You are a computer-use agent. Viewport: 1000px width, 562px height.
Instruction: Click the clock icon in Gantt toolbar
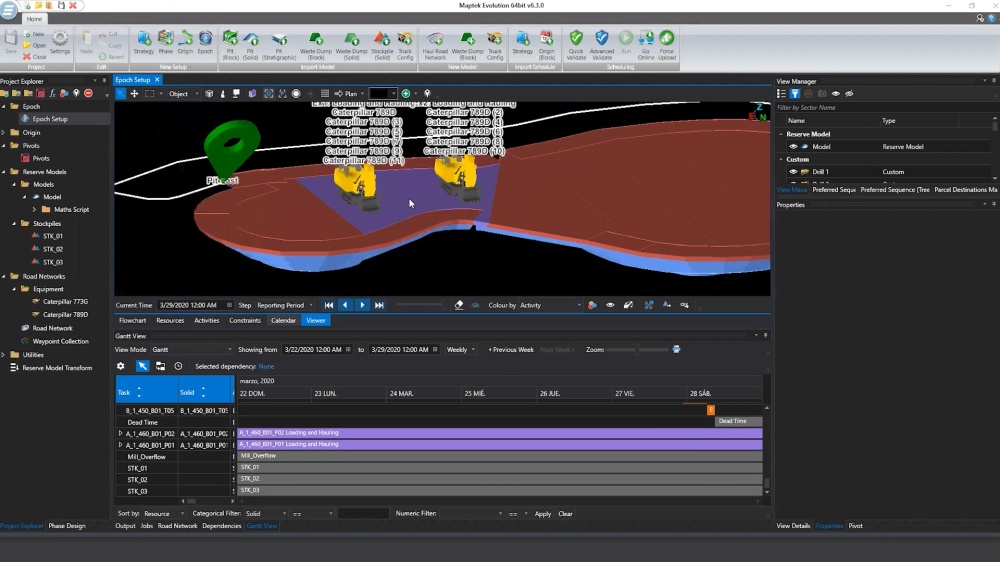point(178,366)
